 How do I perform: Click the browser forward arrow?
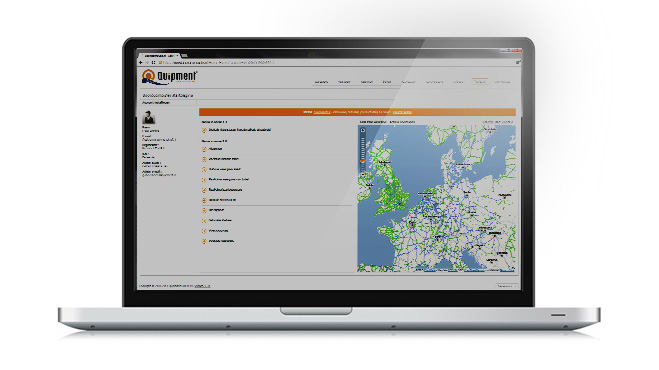147,63
